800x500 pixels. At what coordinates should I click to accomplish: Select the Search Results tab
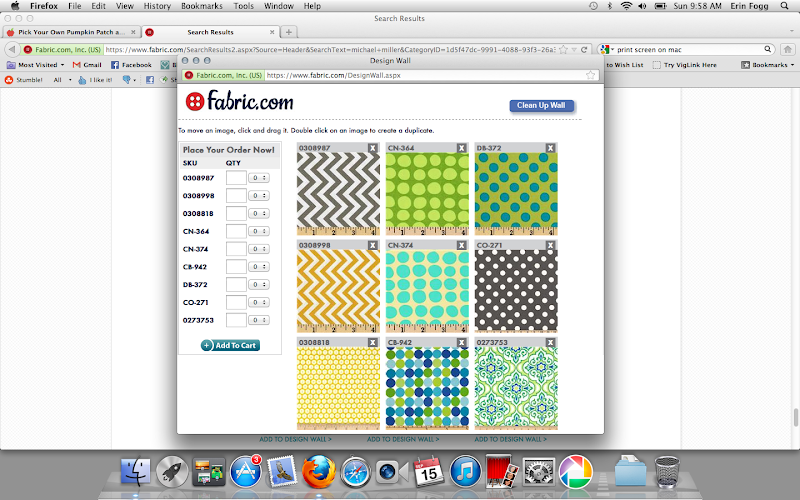tap(210, 32)
